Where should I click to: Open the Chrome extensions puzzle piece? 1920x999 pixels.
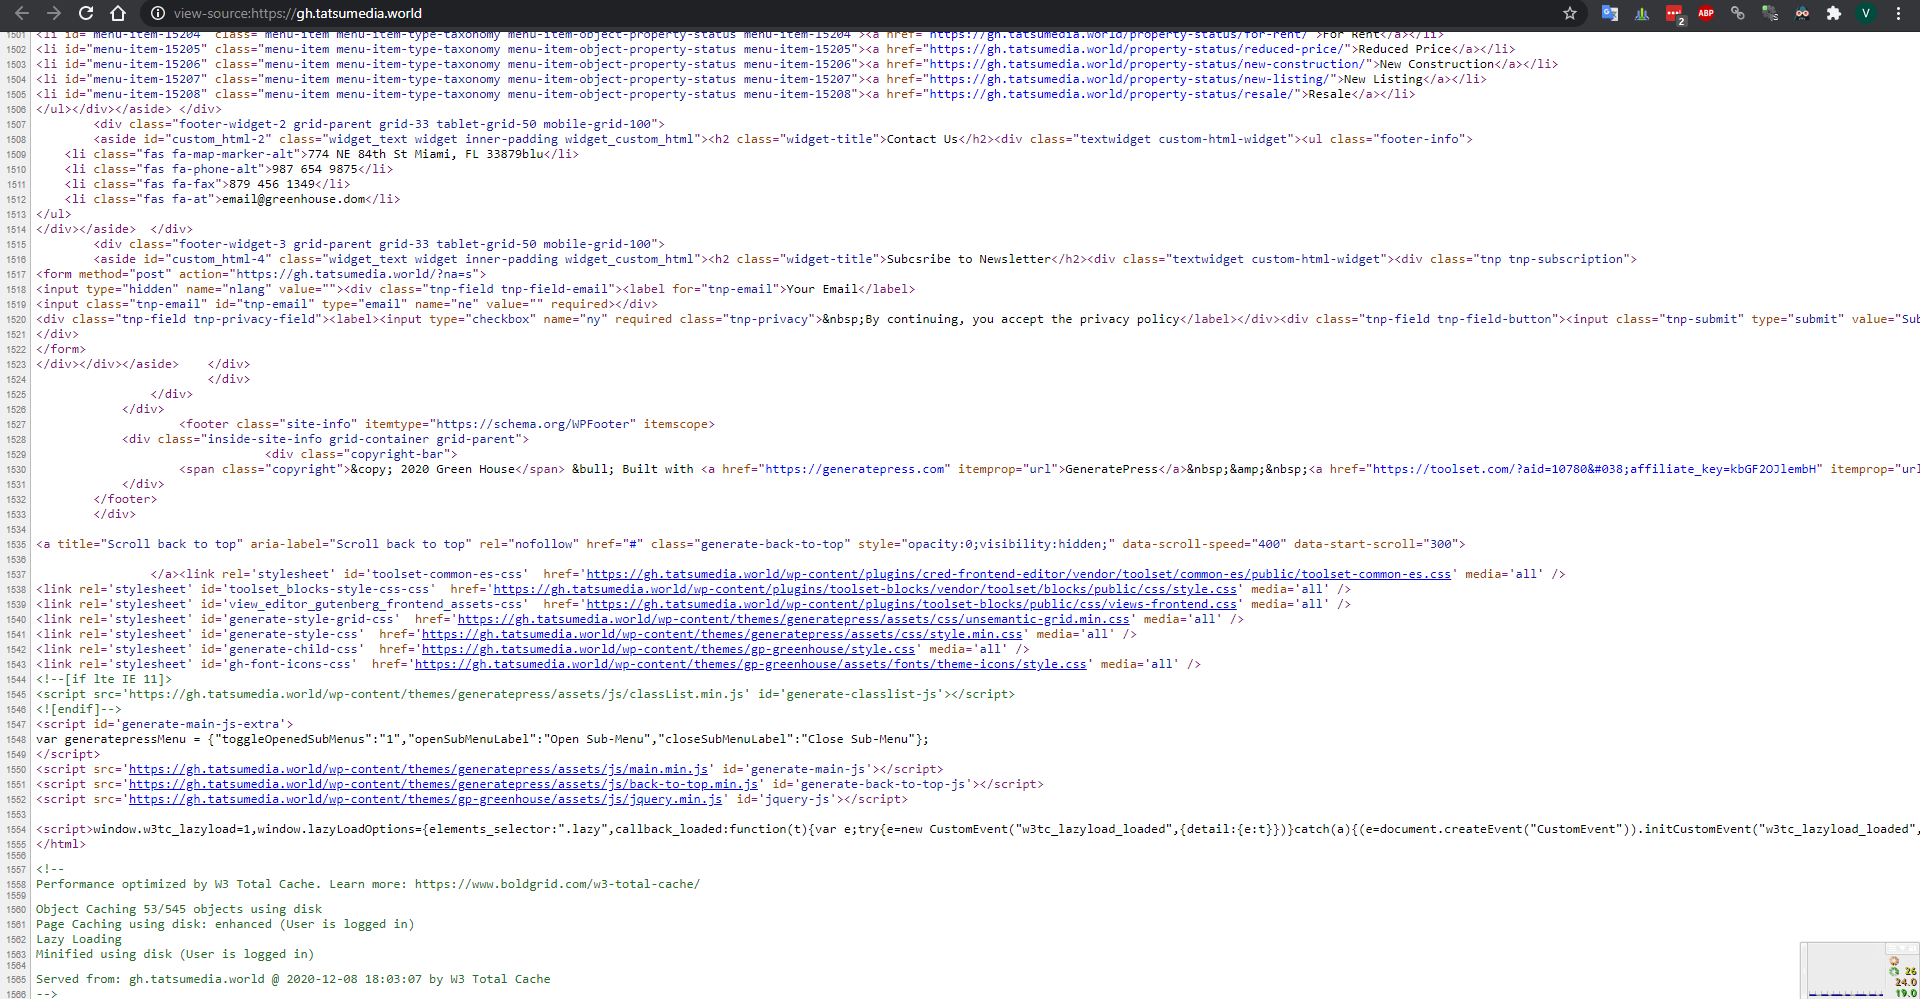pyautogui.click(x=1835, y=14)
